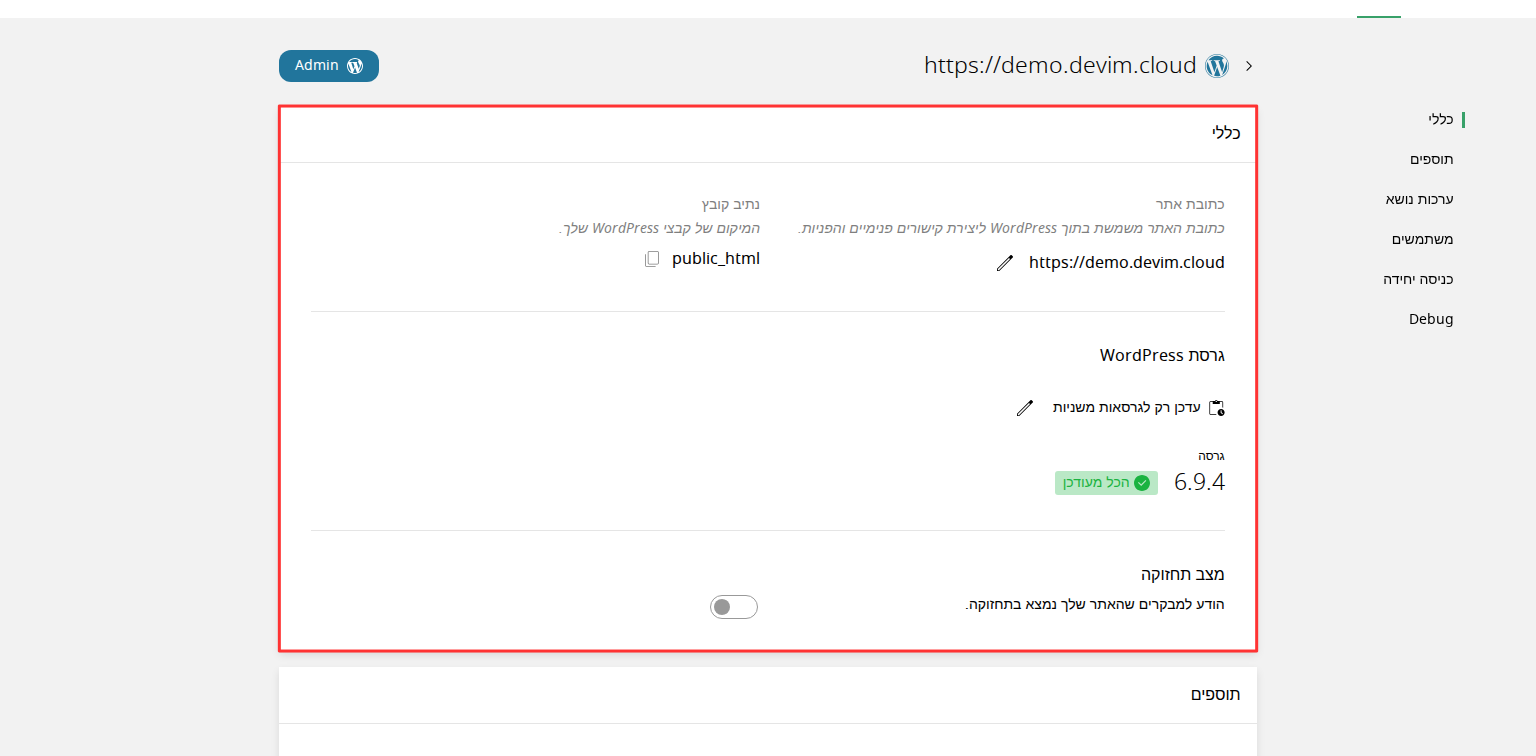The image size is (1536, 756).
Task: Toggle the maintenance mode switch
Action: tap(734, 607)
